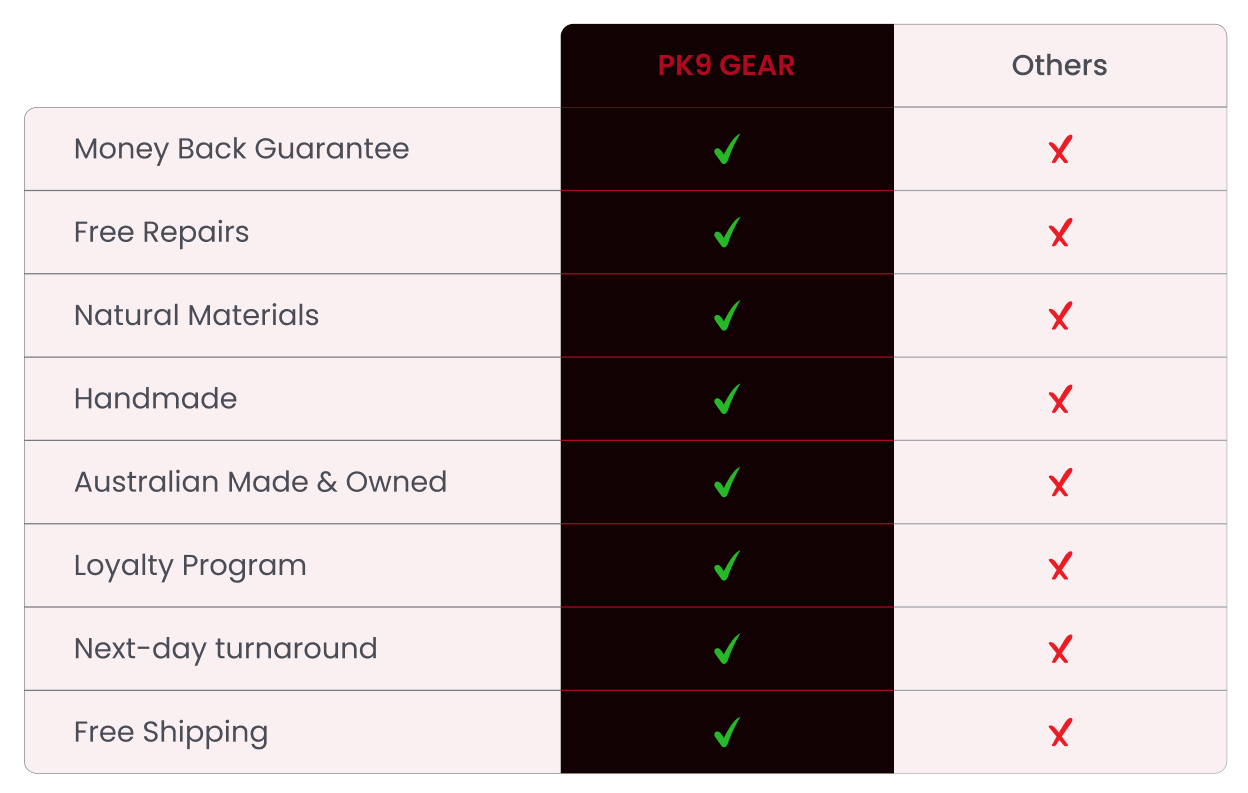Click red cross for Money Back Guarantee
1248x793 pixels.
(1060, 151)
